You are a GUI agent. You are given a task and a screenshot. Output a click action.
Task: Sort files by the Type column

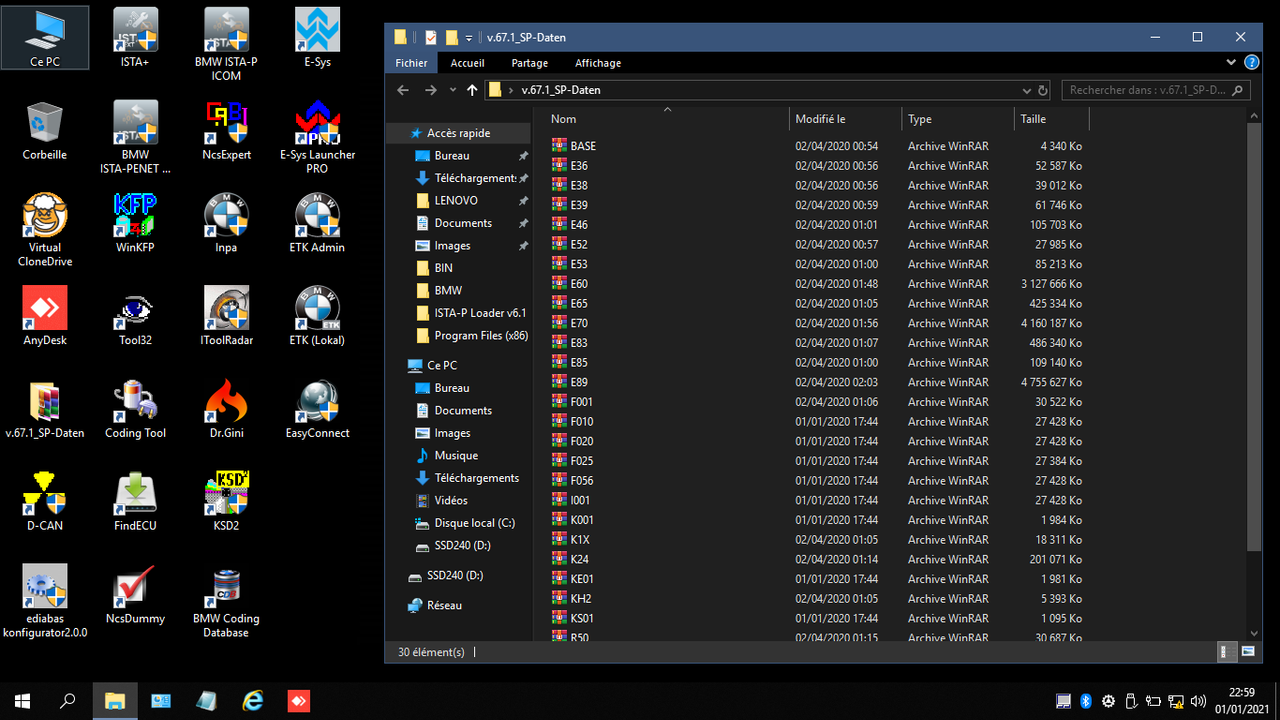(958, 119)
